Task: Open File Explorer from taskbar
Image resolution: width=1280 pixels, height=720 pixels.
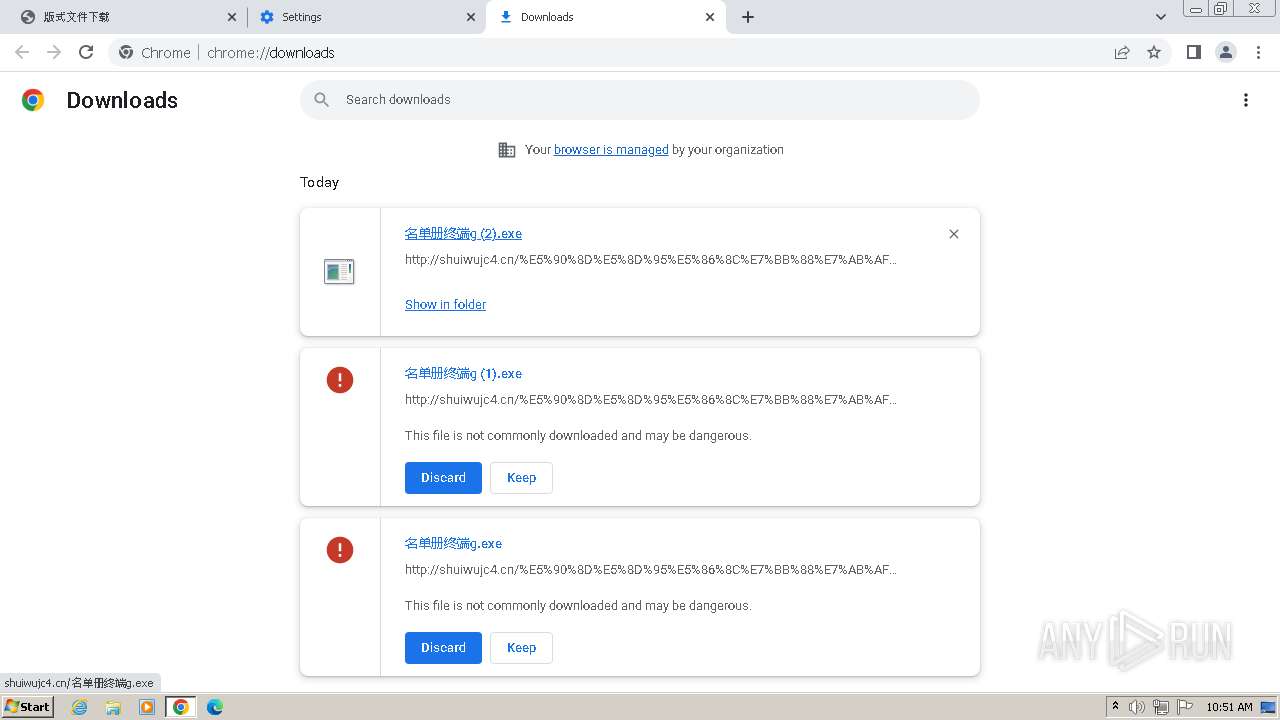Action: click(x=113, y=707)
